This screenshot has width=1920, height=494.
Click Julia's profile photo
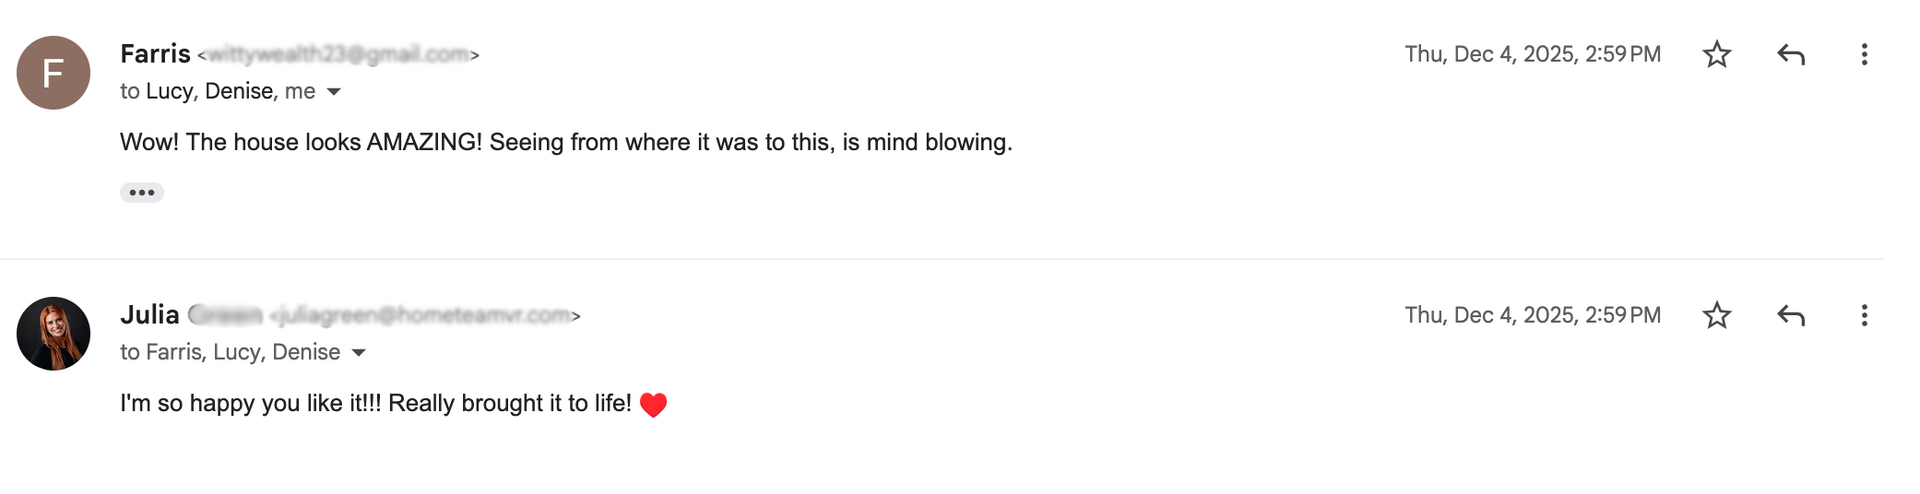coord(53,333)
